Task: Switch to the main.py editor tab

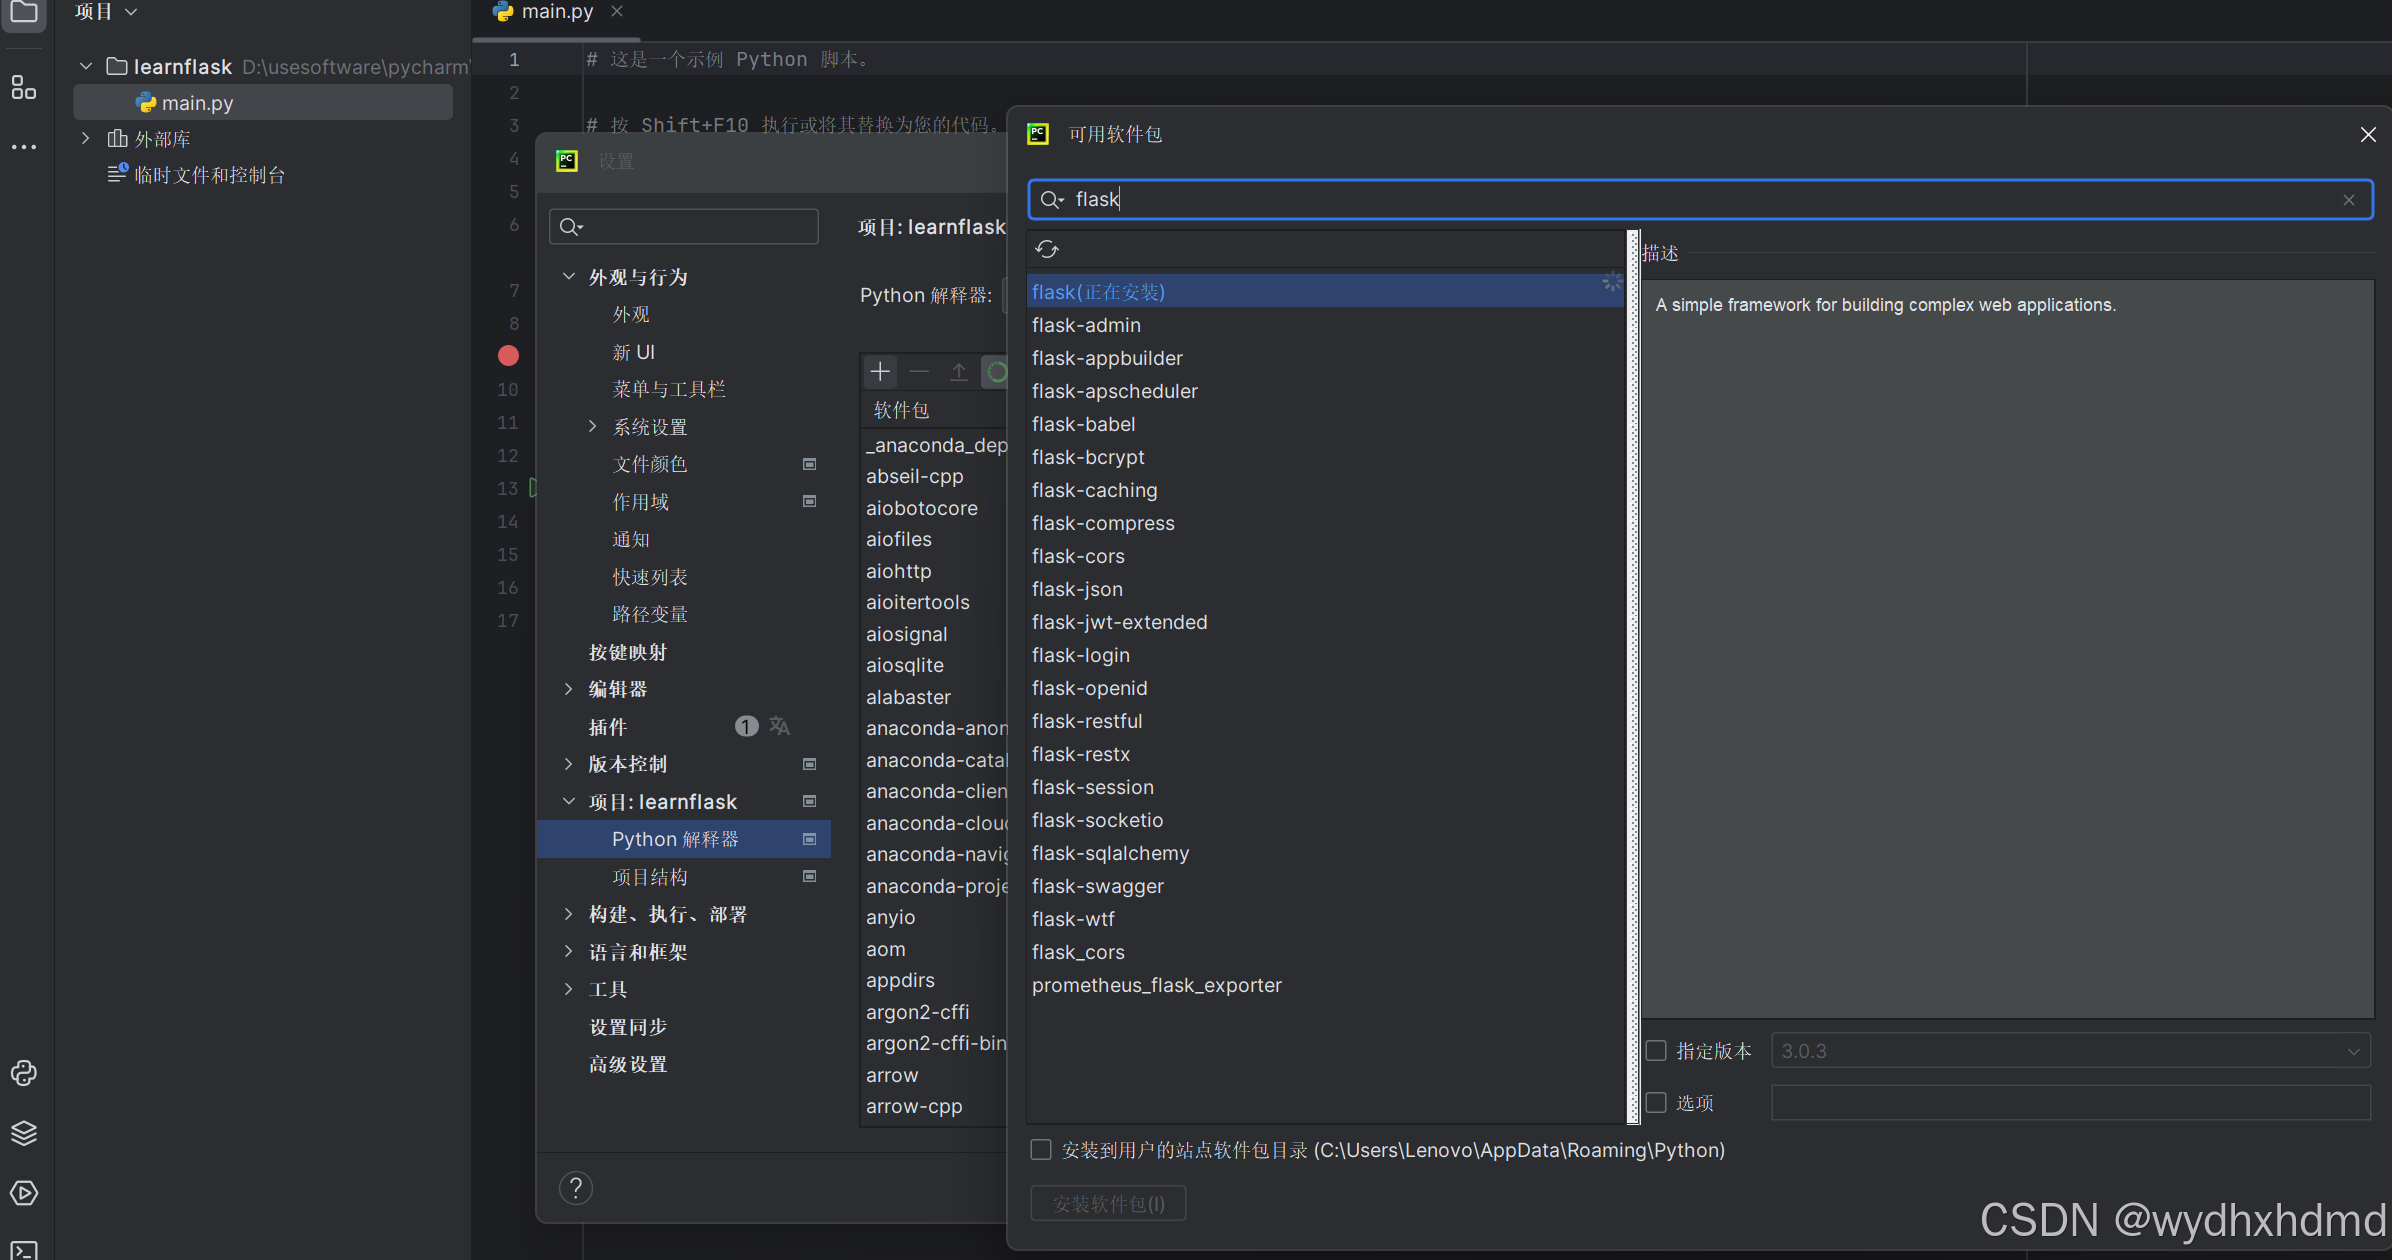Action: [x=556, y=12]
